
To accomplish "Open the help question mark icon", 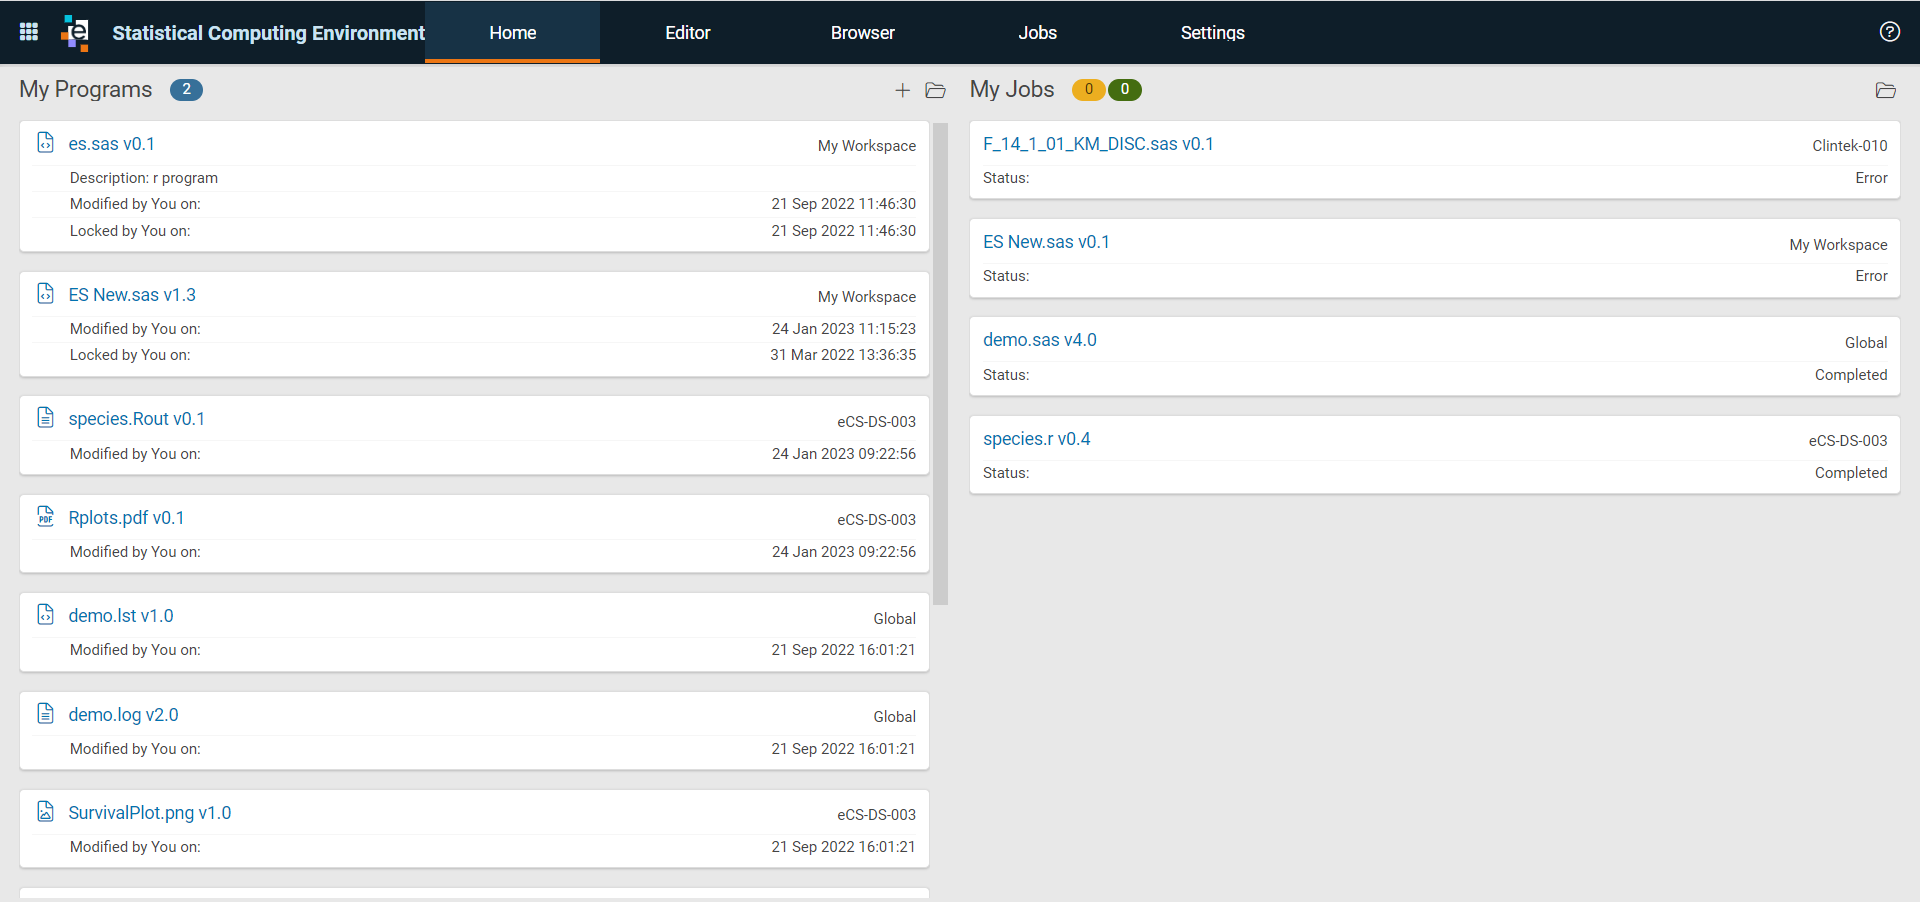I will pos(1889,32).
